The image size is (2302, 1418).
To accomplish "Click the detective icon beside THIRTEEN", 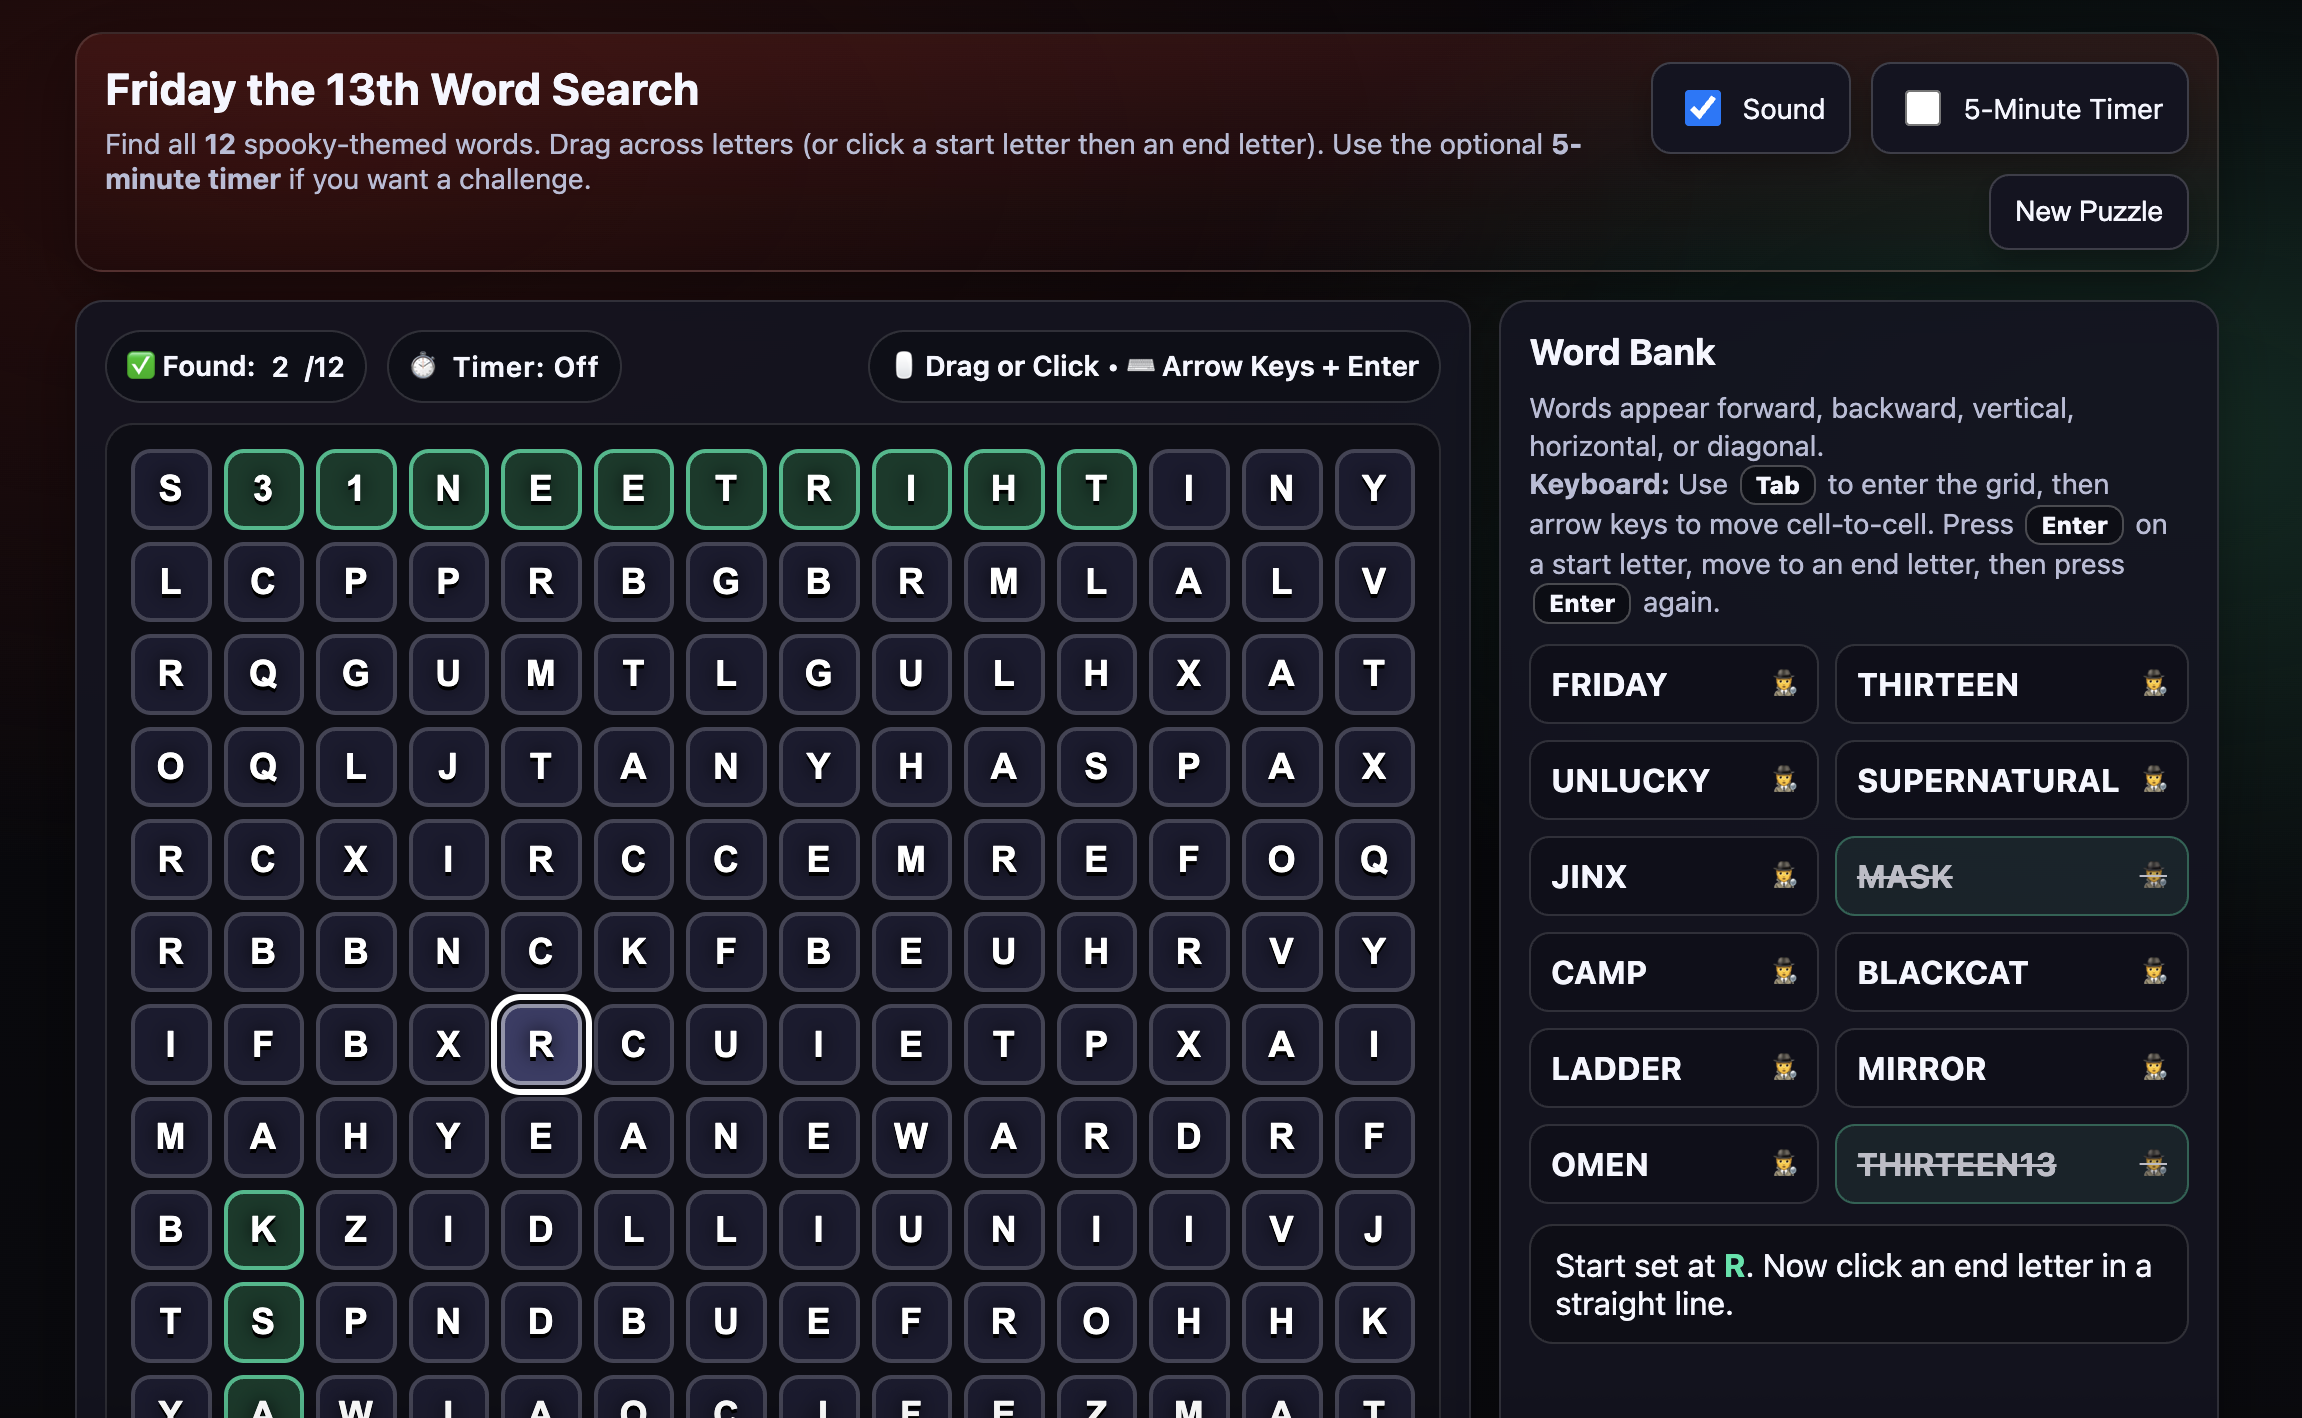I will pos(2155,684).
